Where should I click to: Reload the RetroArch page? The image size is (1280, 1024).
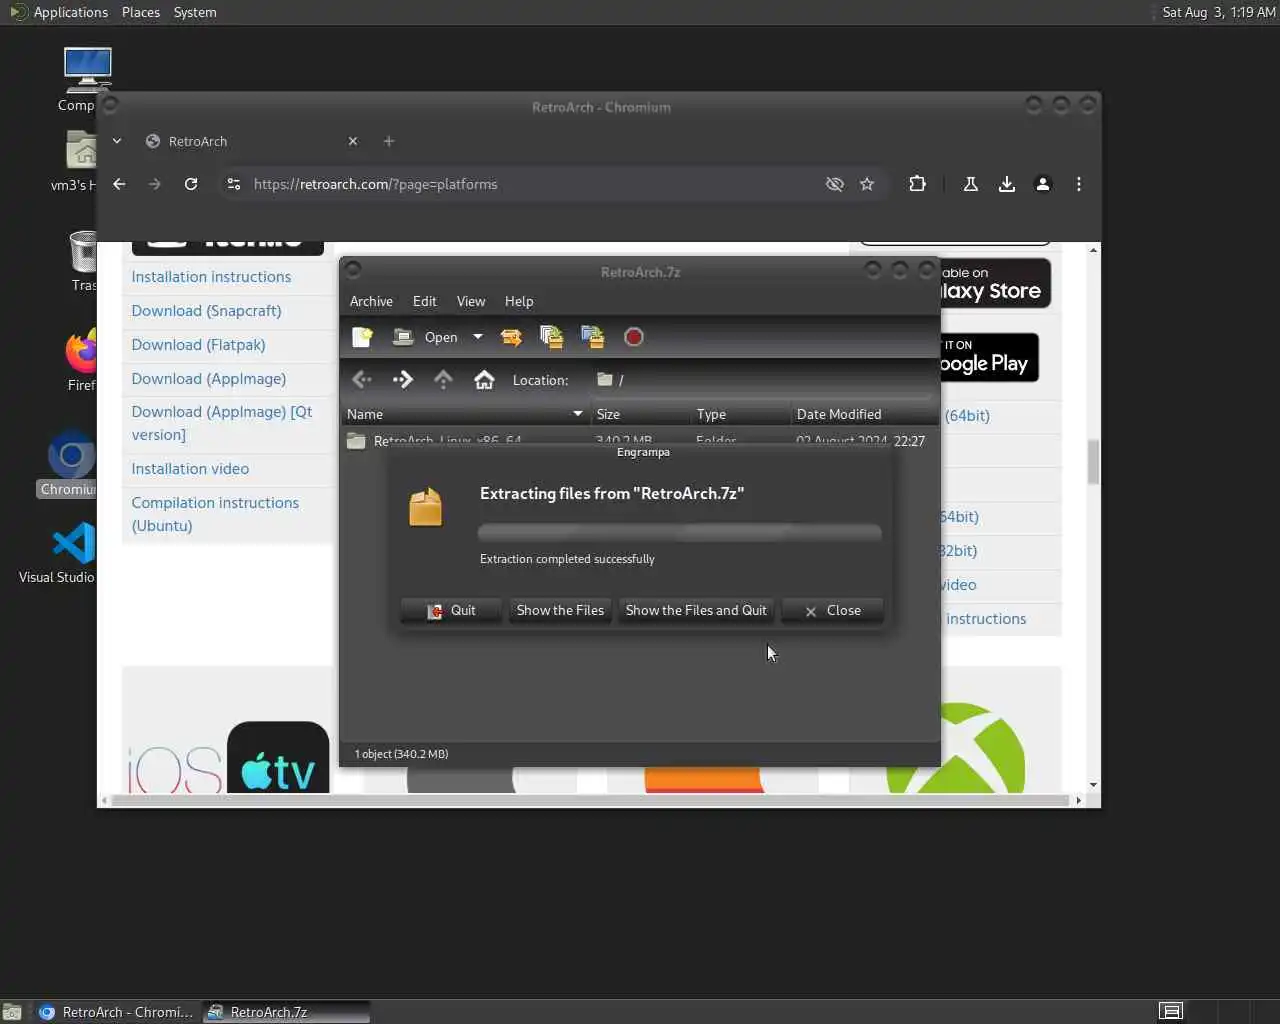191,184
